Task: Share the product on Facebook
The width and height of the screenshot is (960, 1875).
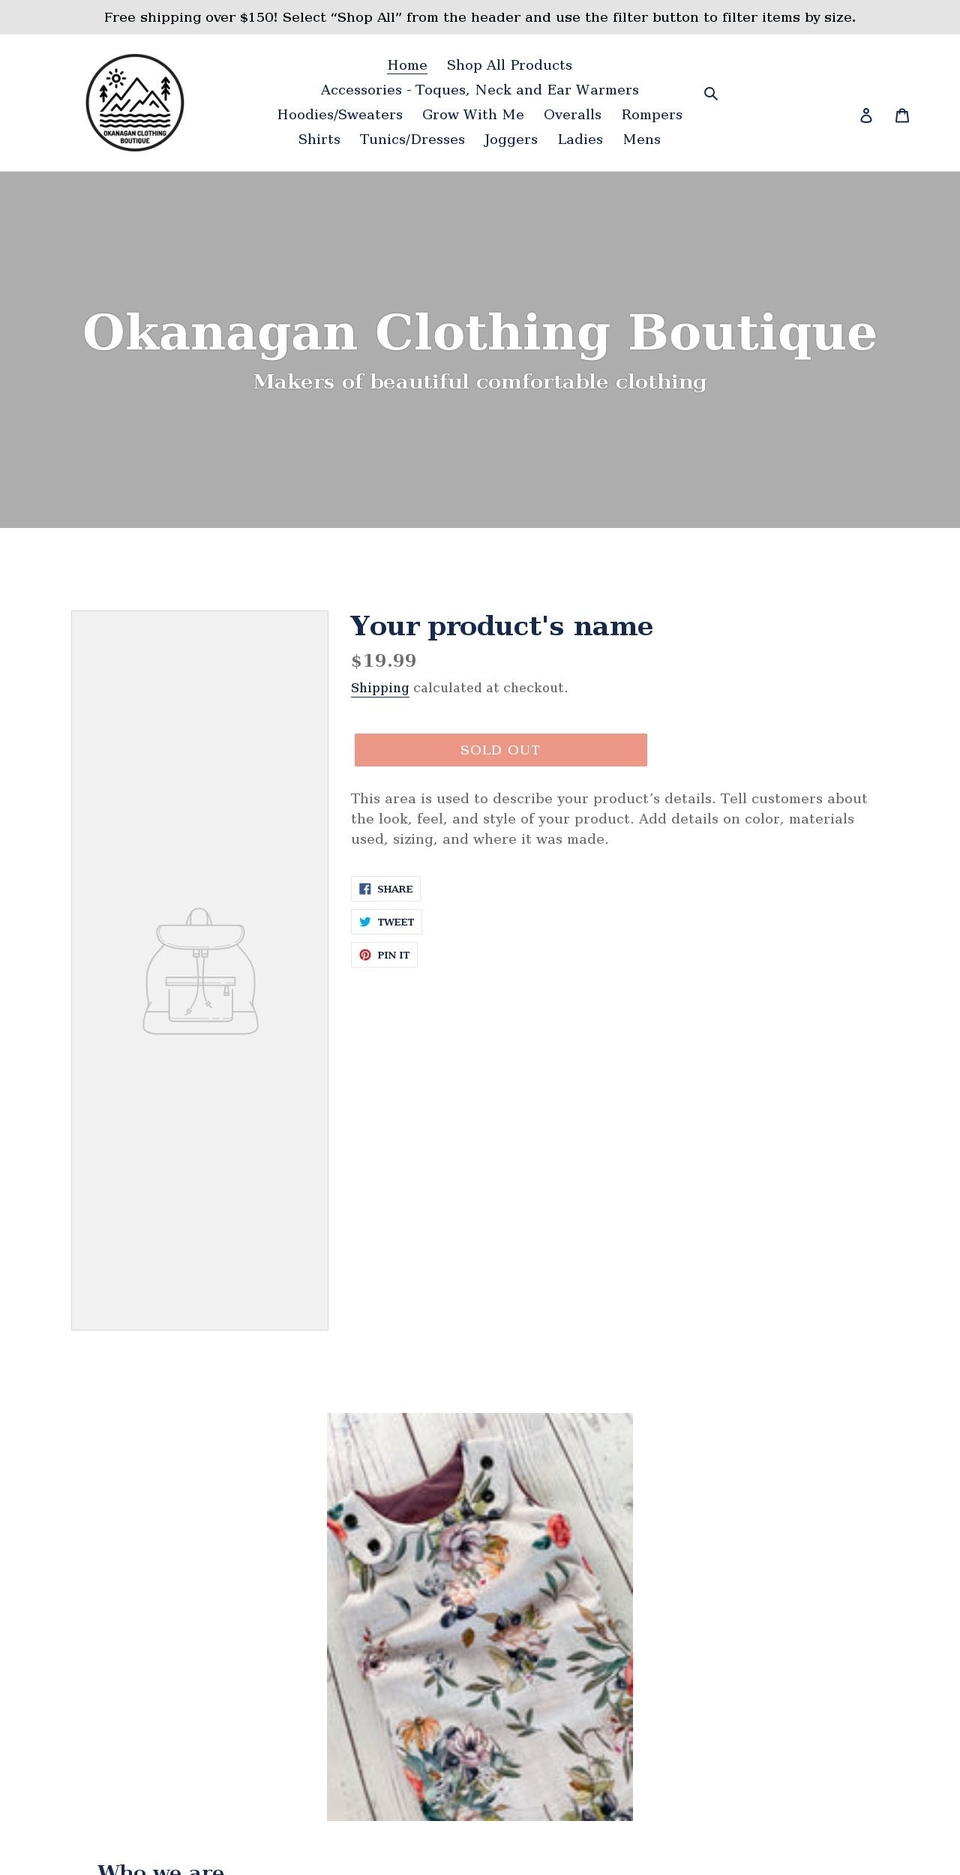Action: pos(386,889)
